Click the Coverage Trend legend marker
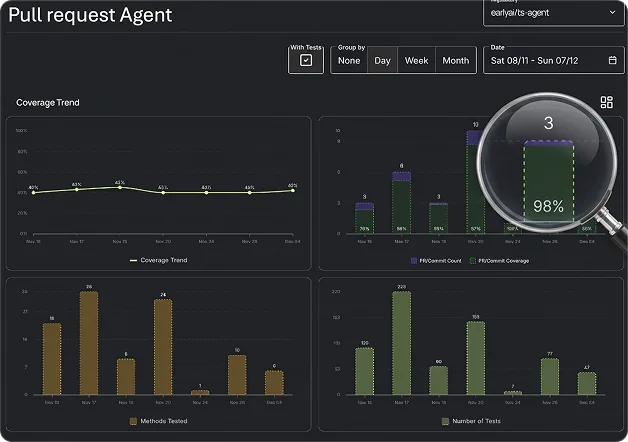 point(133,261)
